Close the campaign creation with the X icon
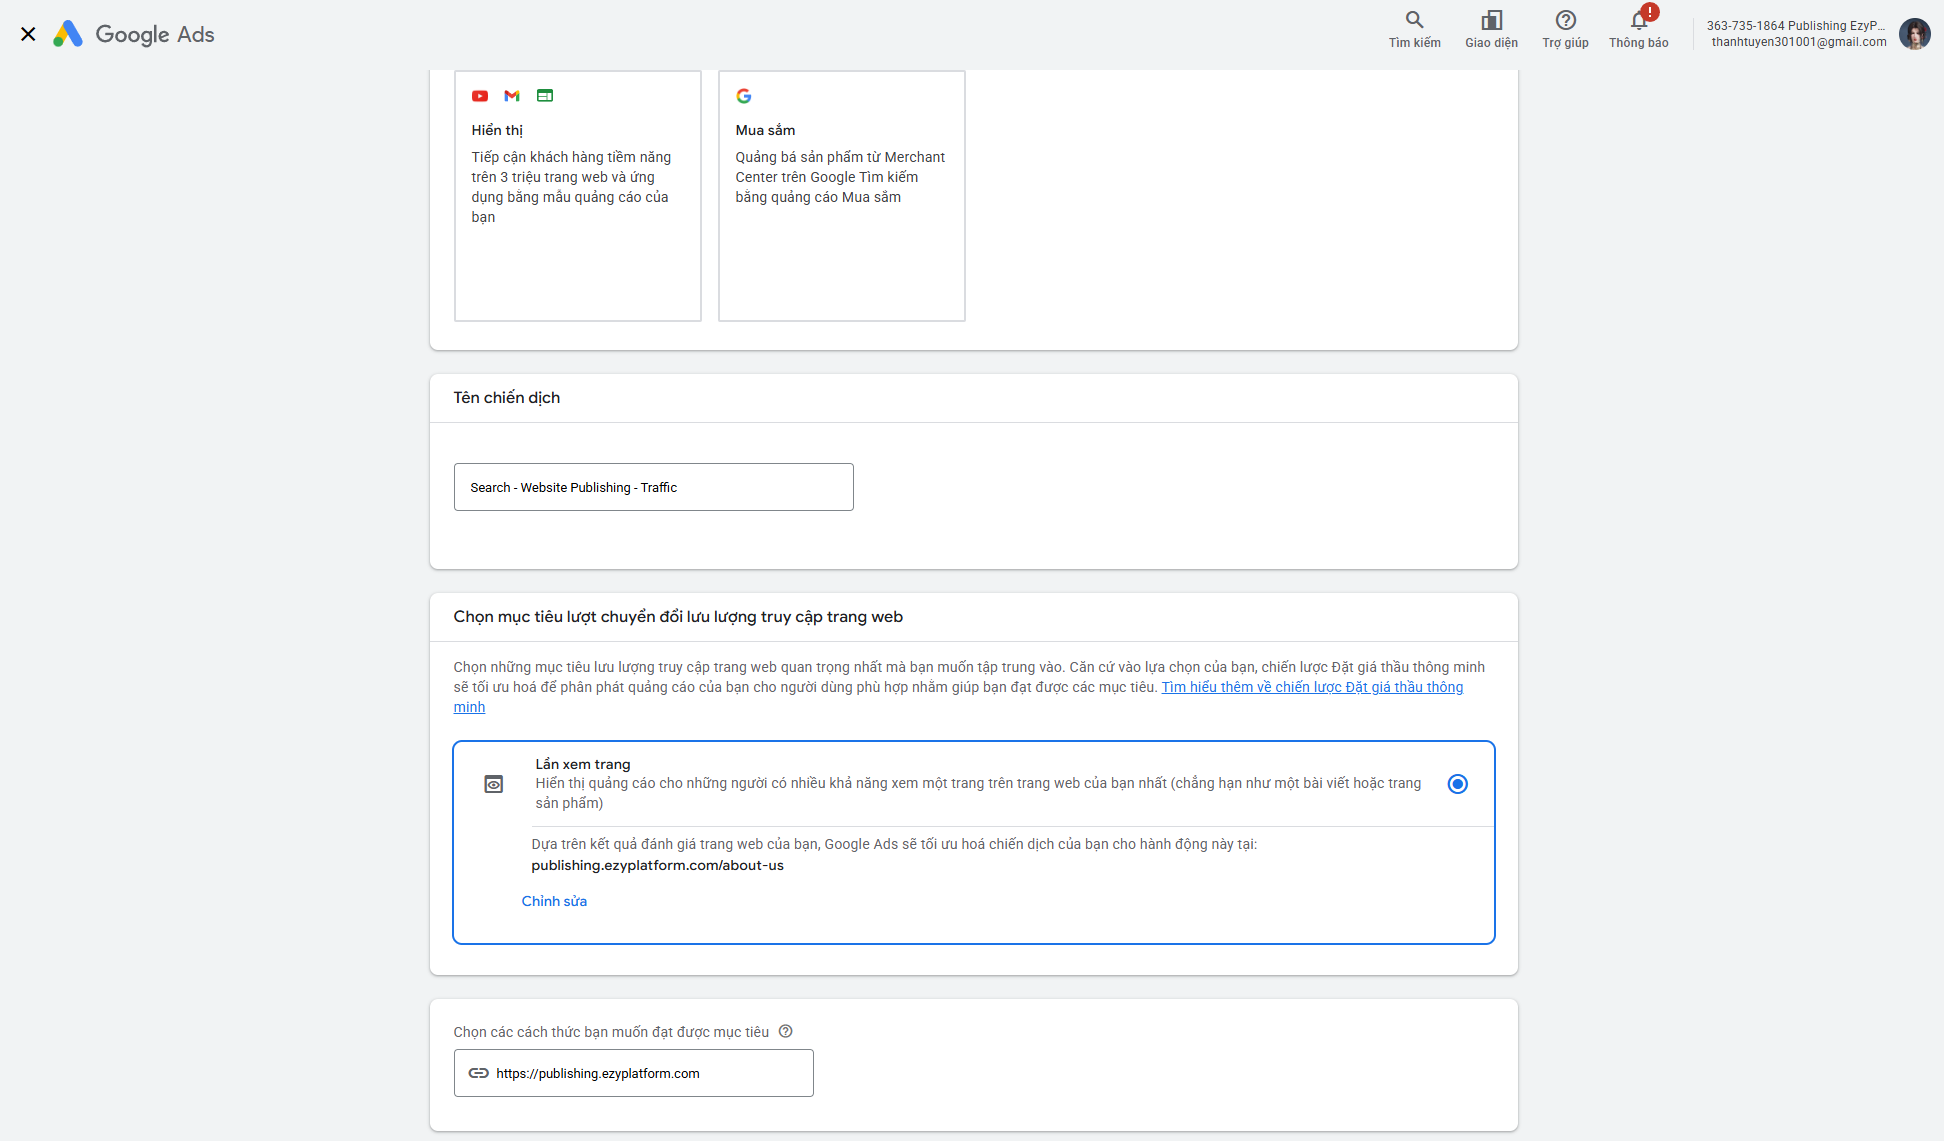This screenshot has width=1944, height=1141. click(28, 34)
